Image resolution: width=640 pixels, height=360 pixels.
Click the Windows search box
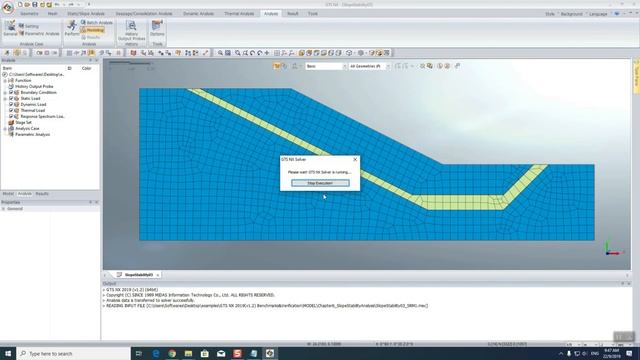pos(73,353)
